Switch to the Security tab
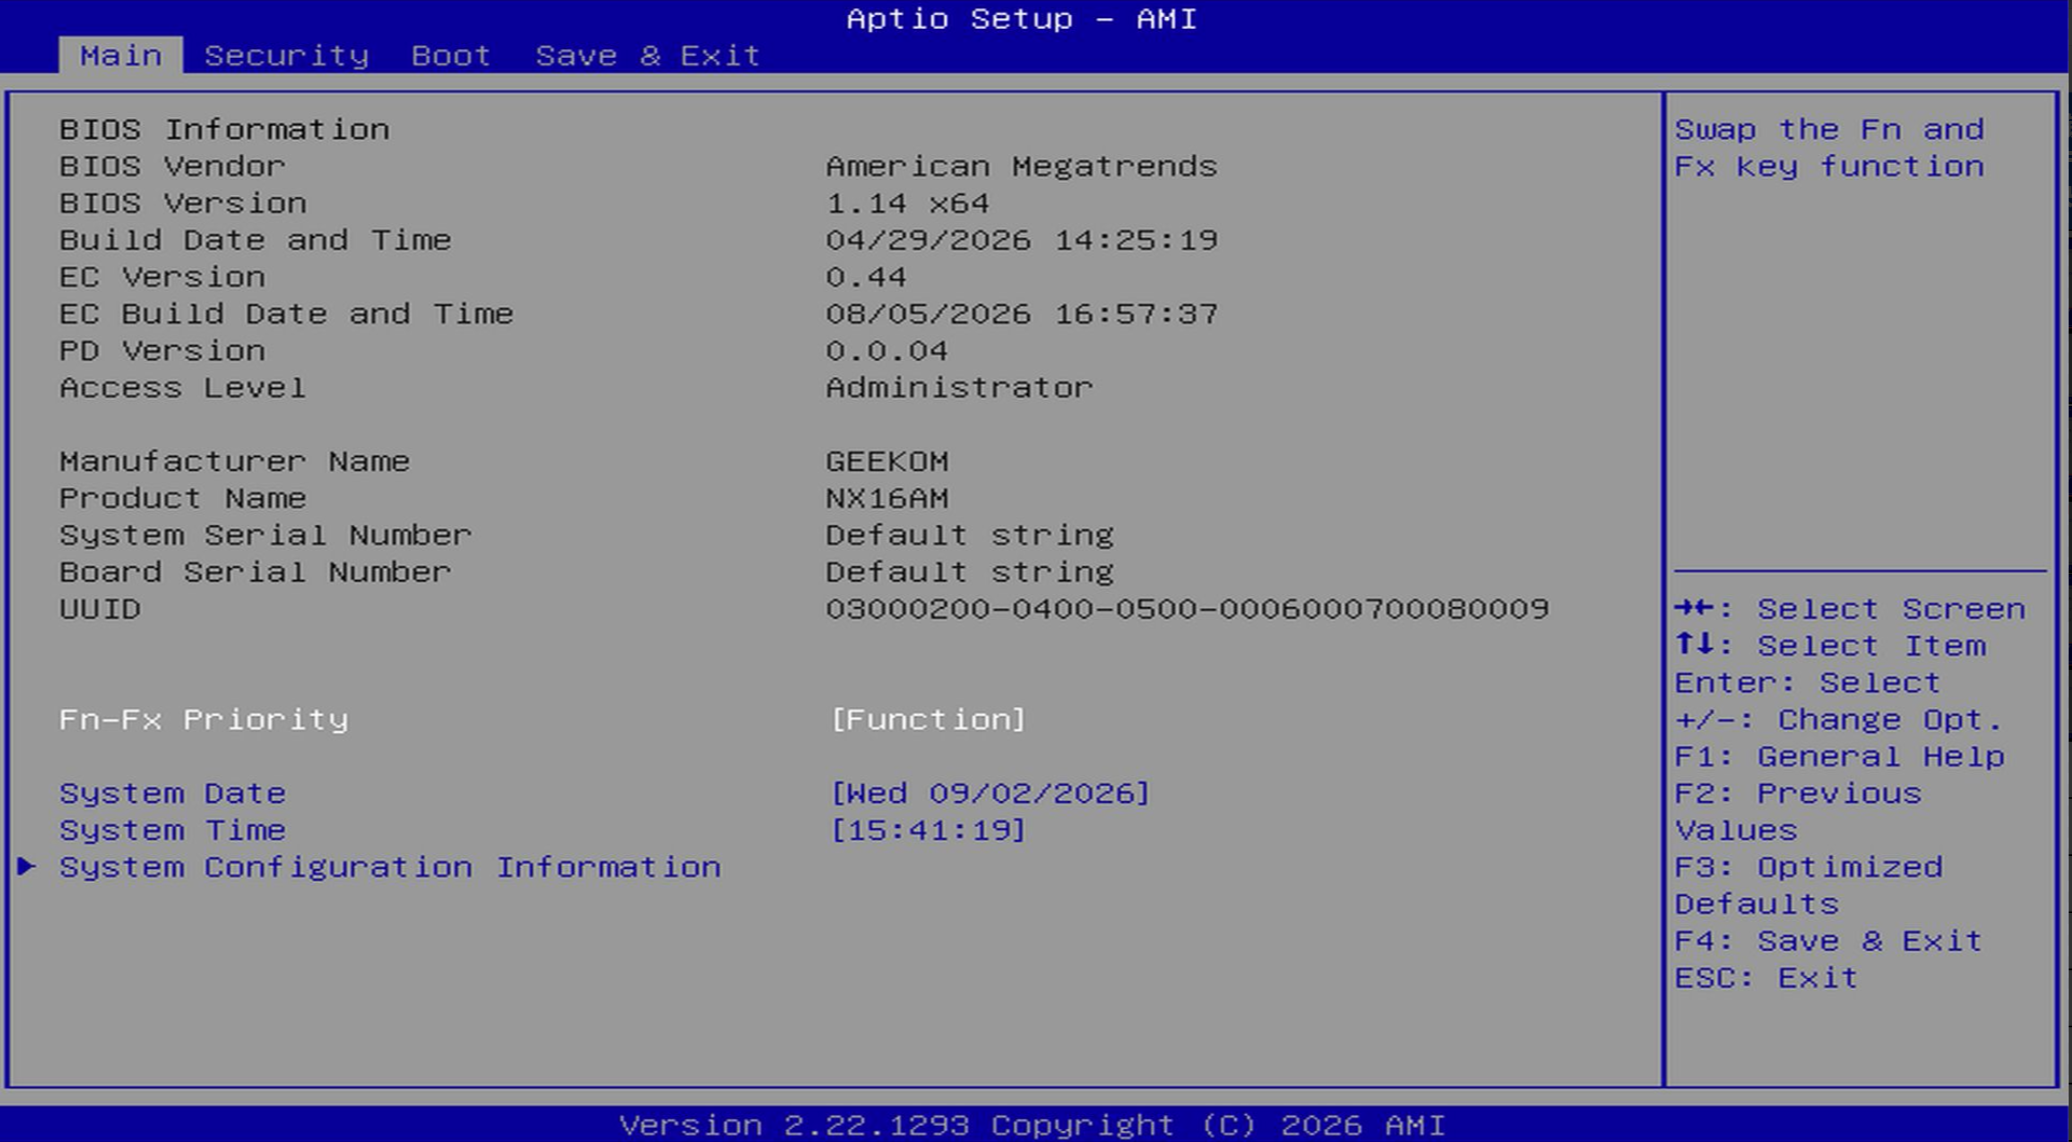Image resolution: width=2072 pixels, height=1142 pixels. [x=286, y=55]
